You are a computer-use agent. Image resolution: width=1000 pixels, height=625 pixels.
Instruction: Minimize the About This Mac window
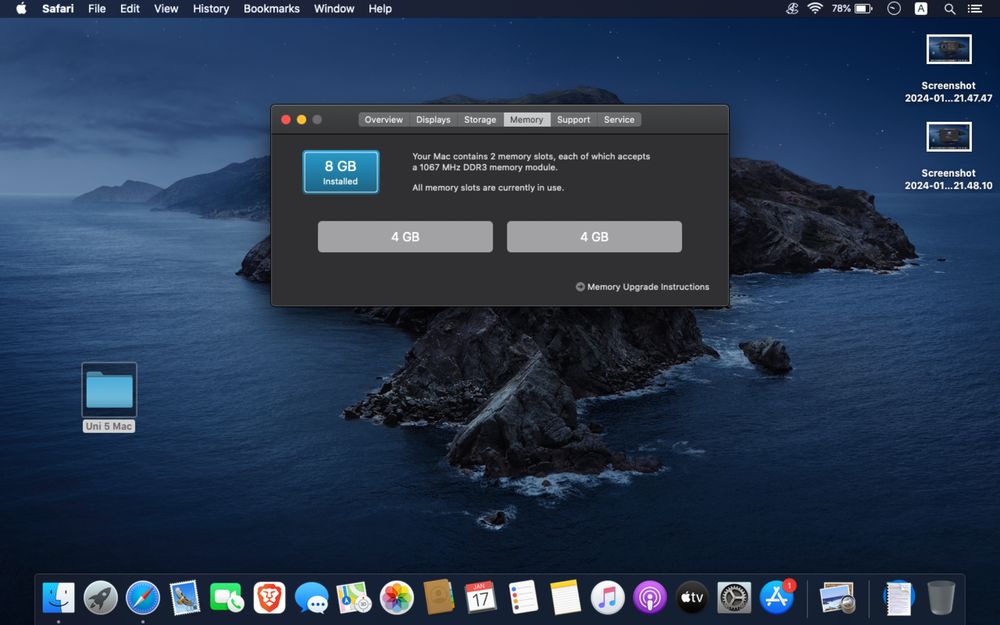[302, 119]
